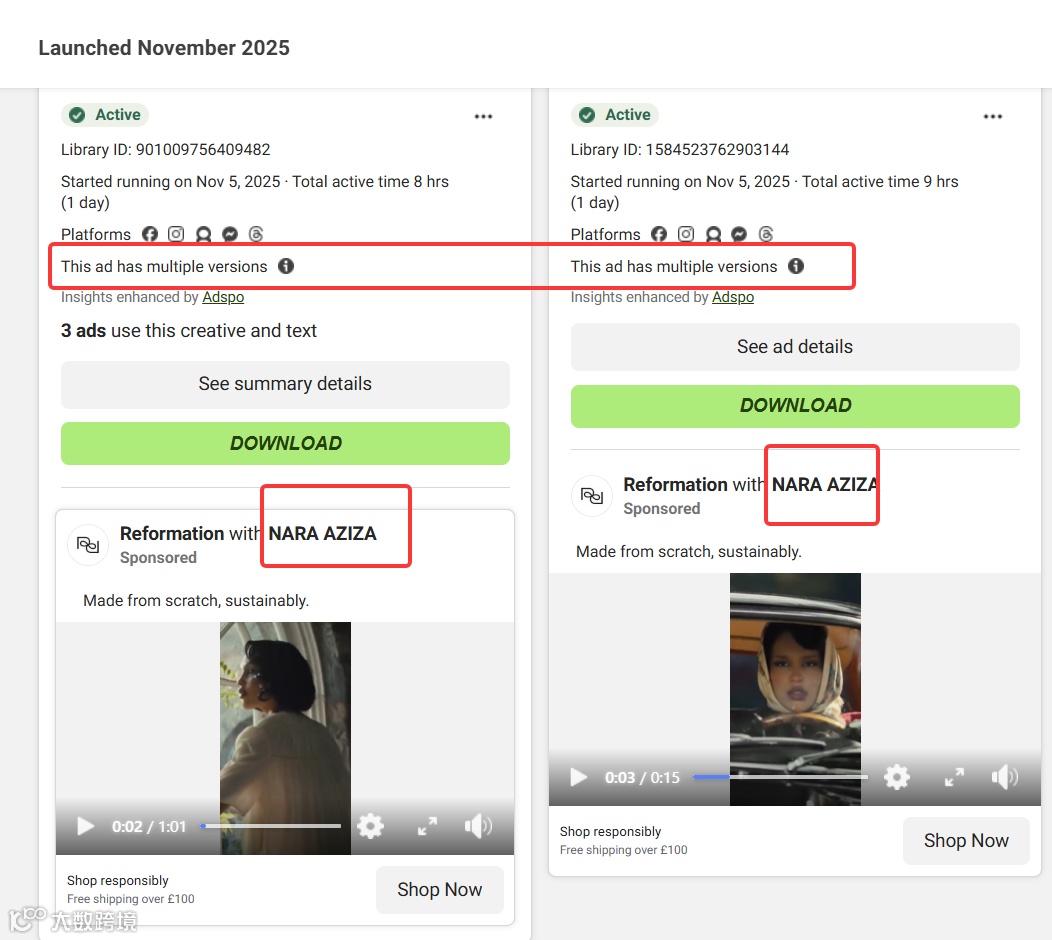Click Audience Network icon in right ad card

713,233
